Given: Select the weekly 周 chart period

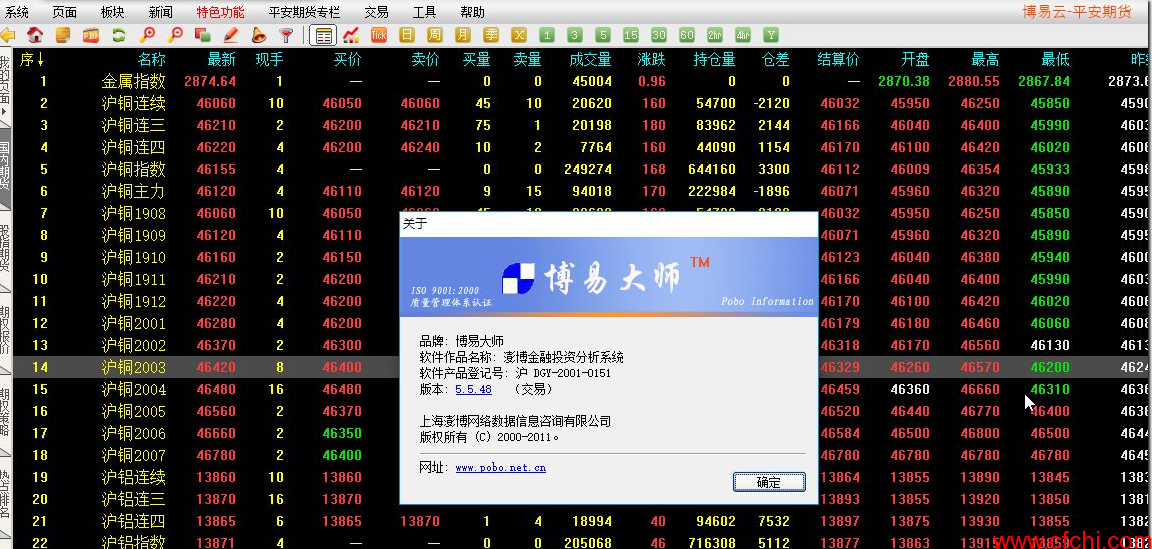Looking at the screenshot, I should 435,35.
